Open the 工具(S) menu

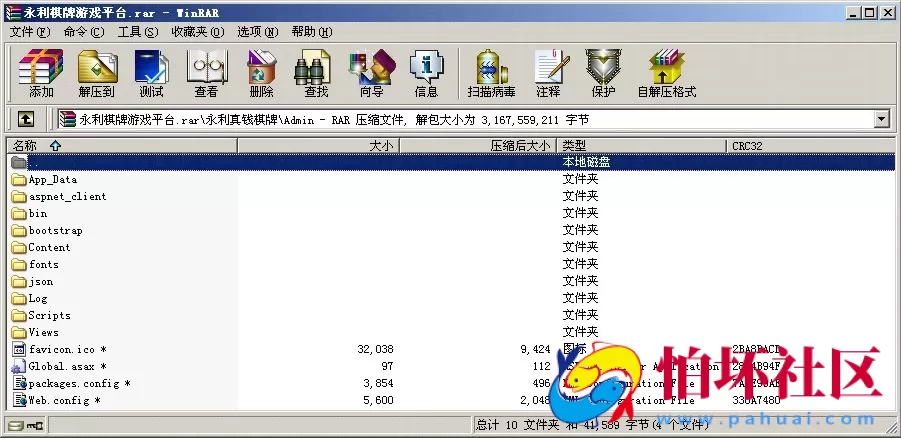(138, 32)
